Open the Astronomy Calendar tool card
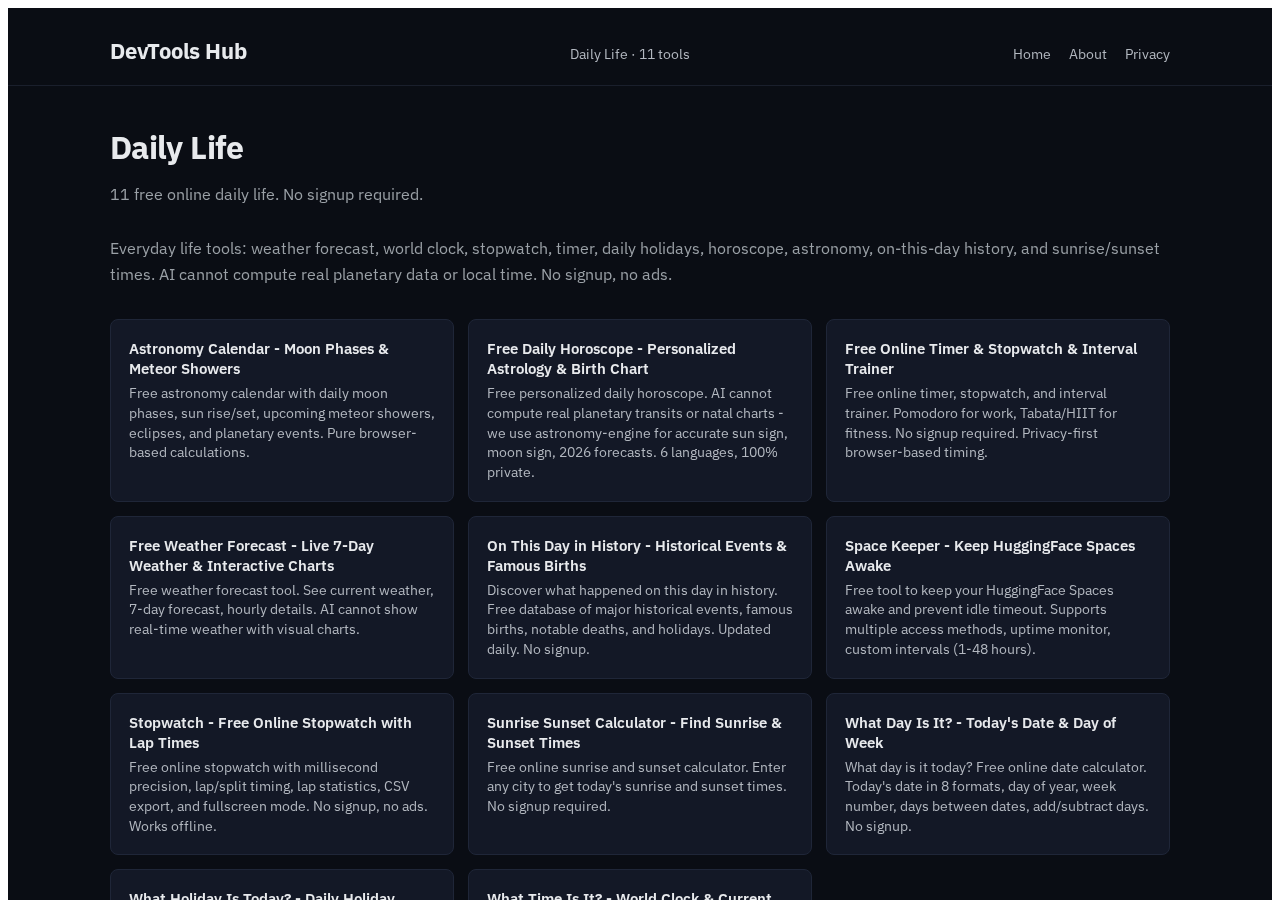 pos(282,410)
